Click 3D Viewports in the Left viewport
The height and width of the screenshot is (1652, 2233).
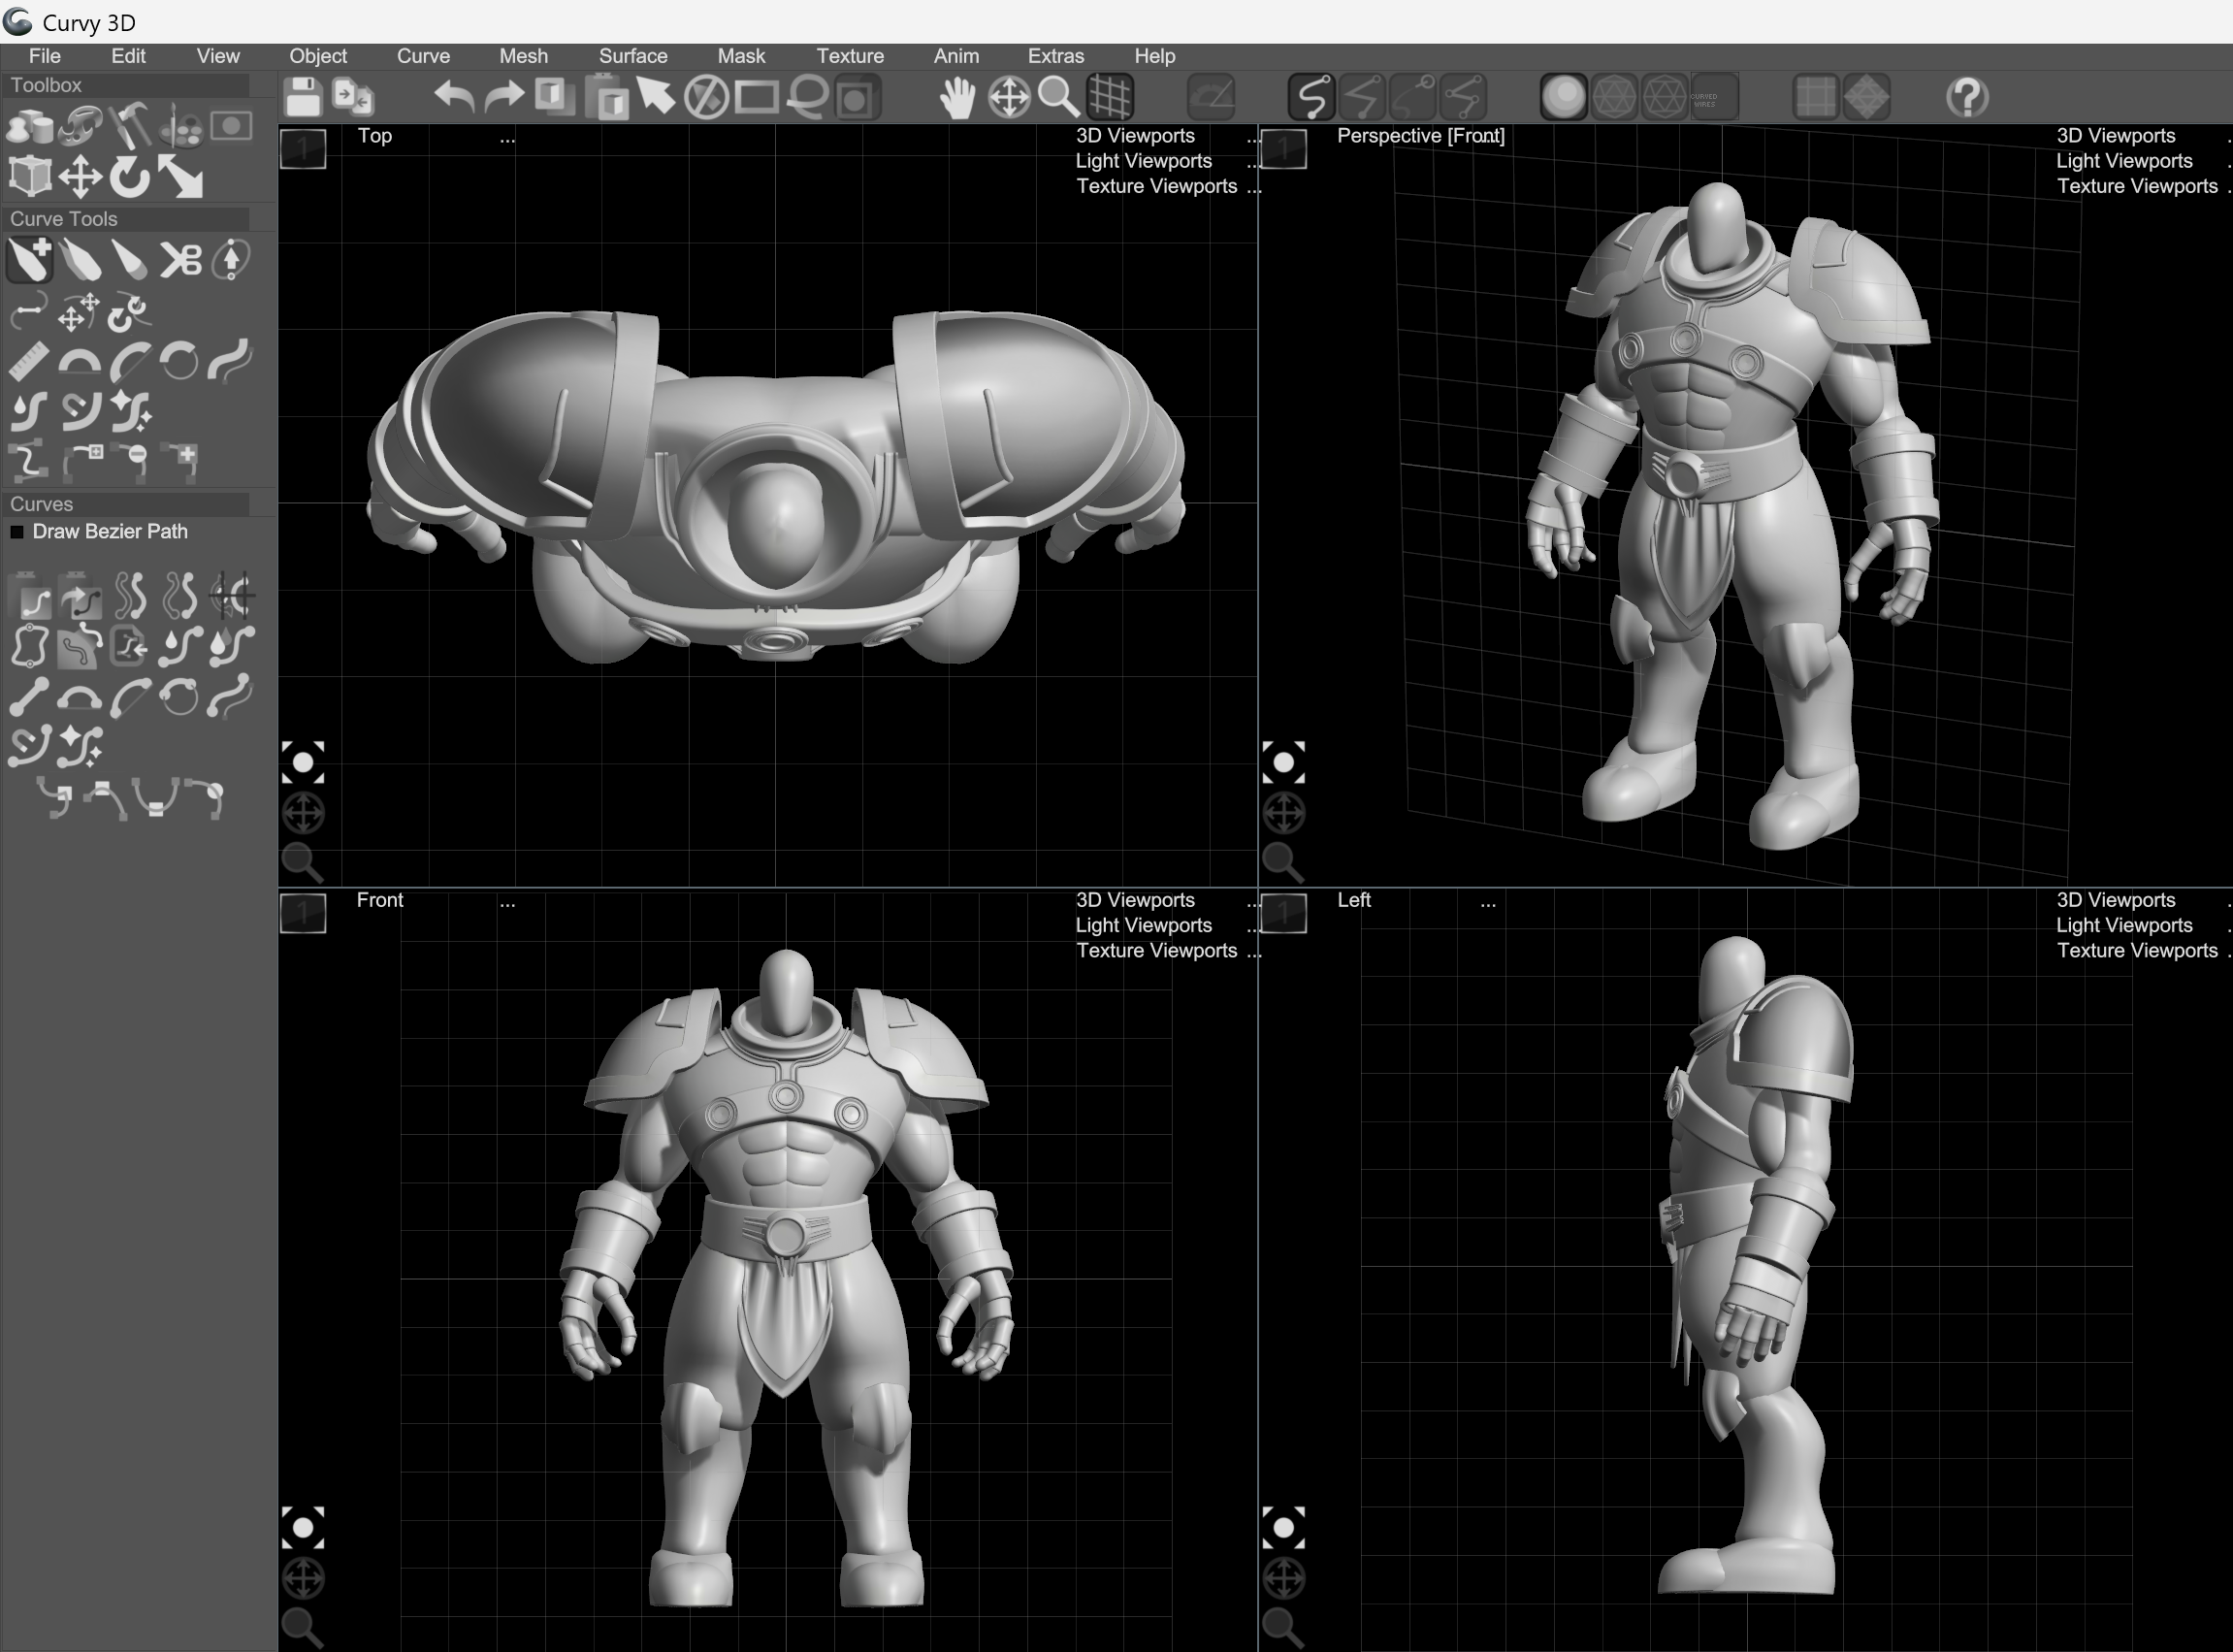pos(2116,900)
